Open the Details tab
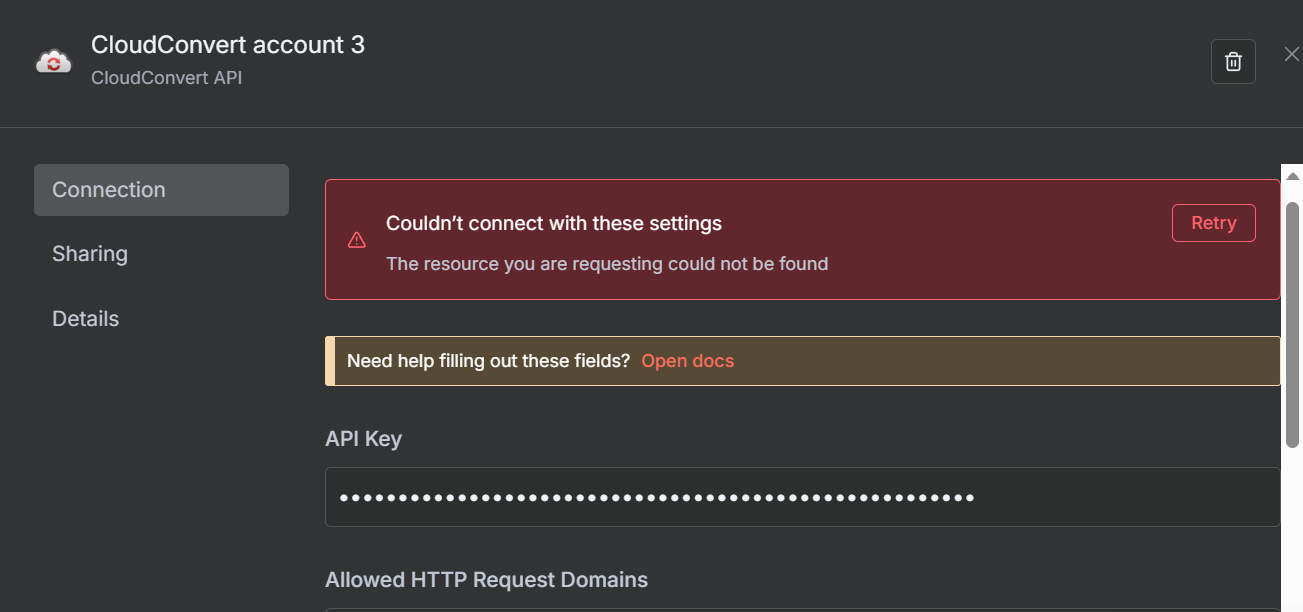Image resolution: width=1303 pixels, height=612 pixels. (x=86, y=319)
